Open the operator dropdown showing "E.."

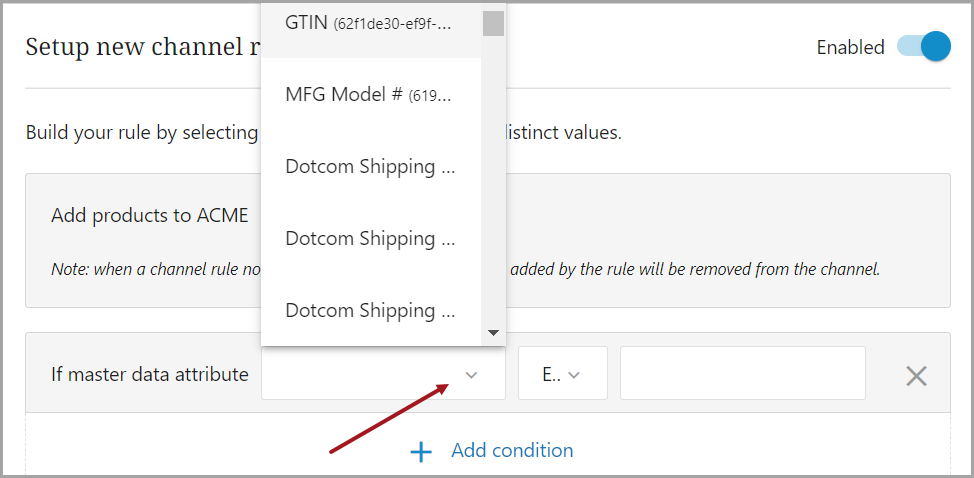coord(562,374)
